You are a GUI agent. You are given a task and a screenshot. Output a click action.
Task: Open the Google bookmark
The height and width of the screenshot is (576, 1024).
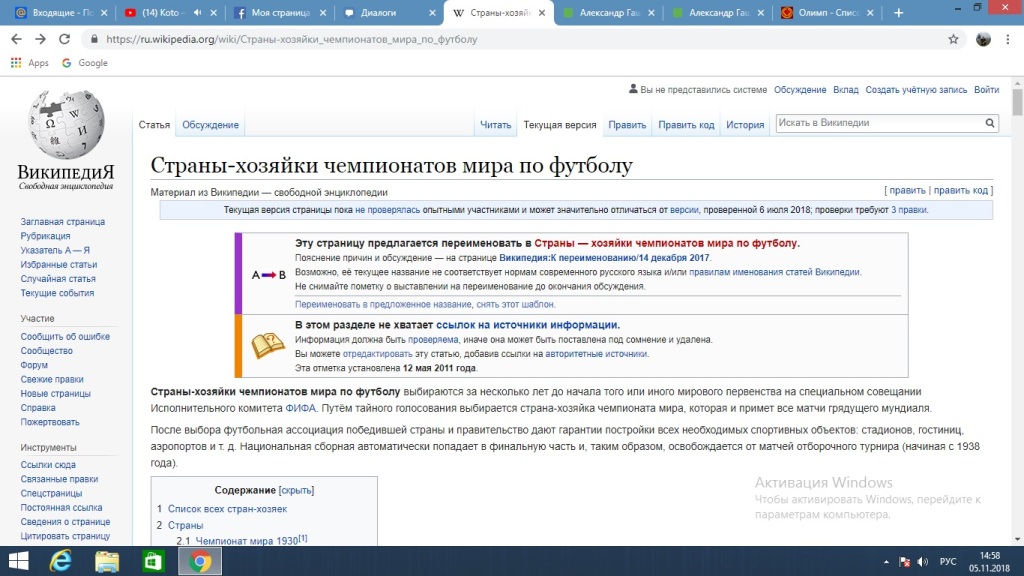pyautogui.click(x=85, y=63)
